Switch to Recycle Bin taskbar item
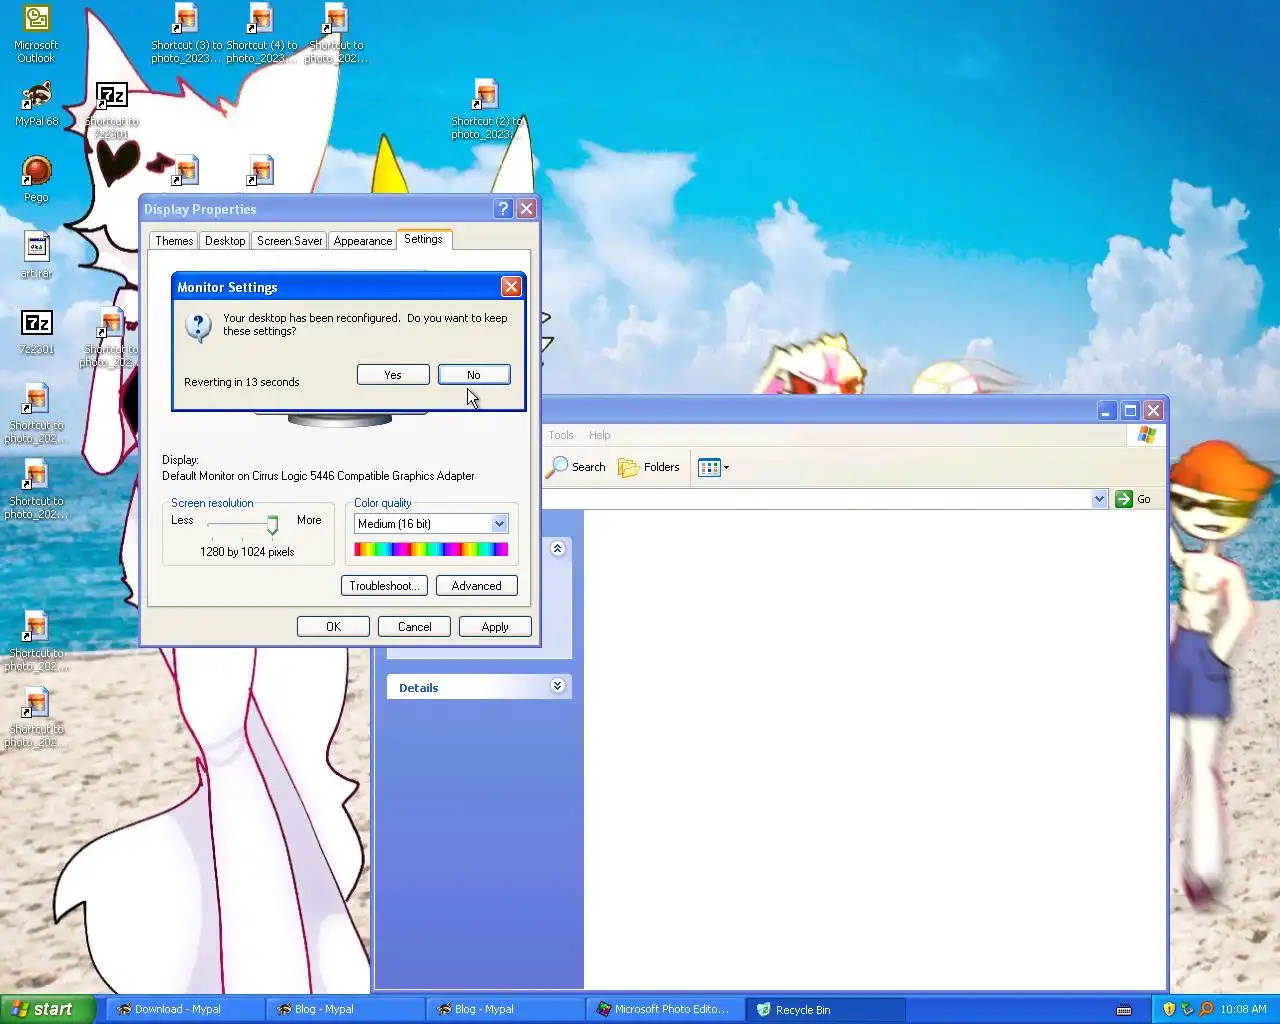Image resolution: width=1280 pixels, height=1024 pixels. (825, 1009)
